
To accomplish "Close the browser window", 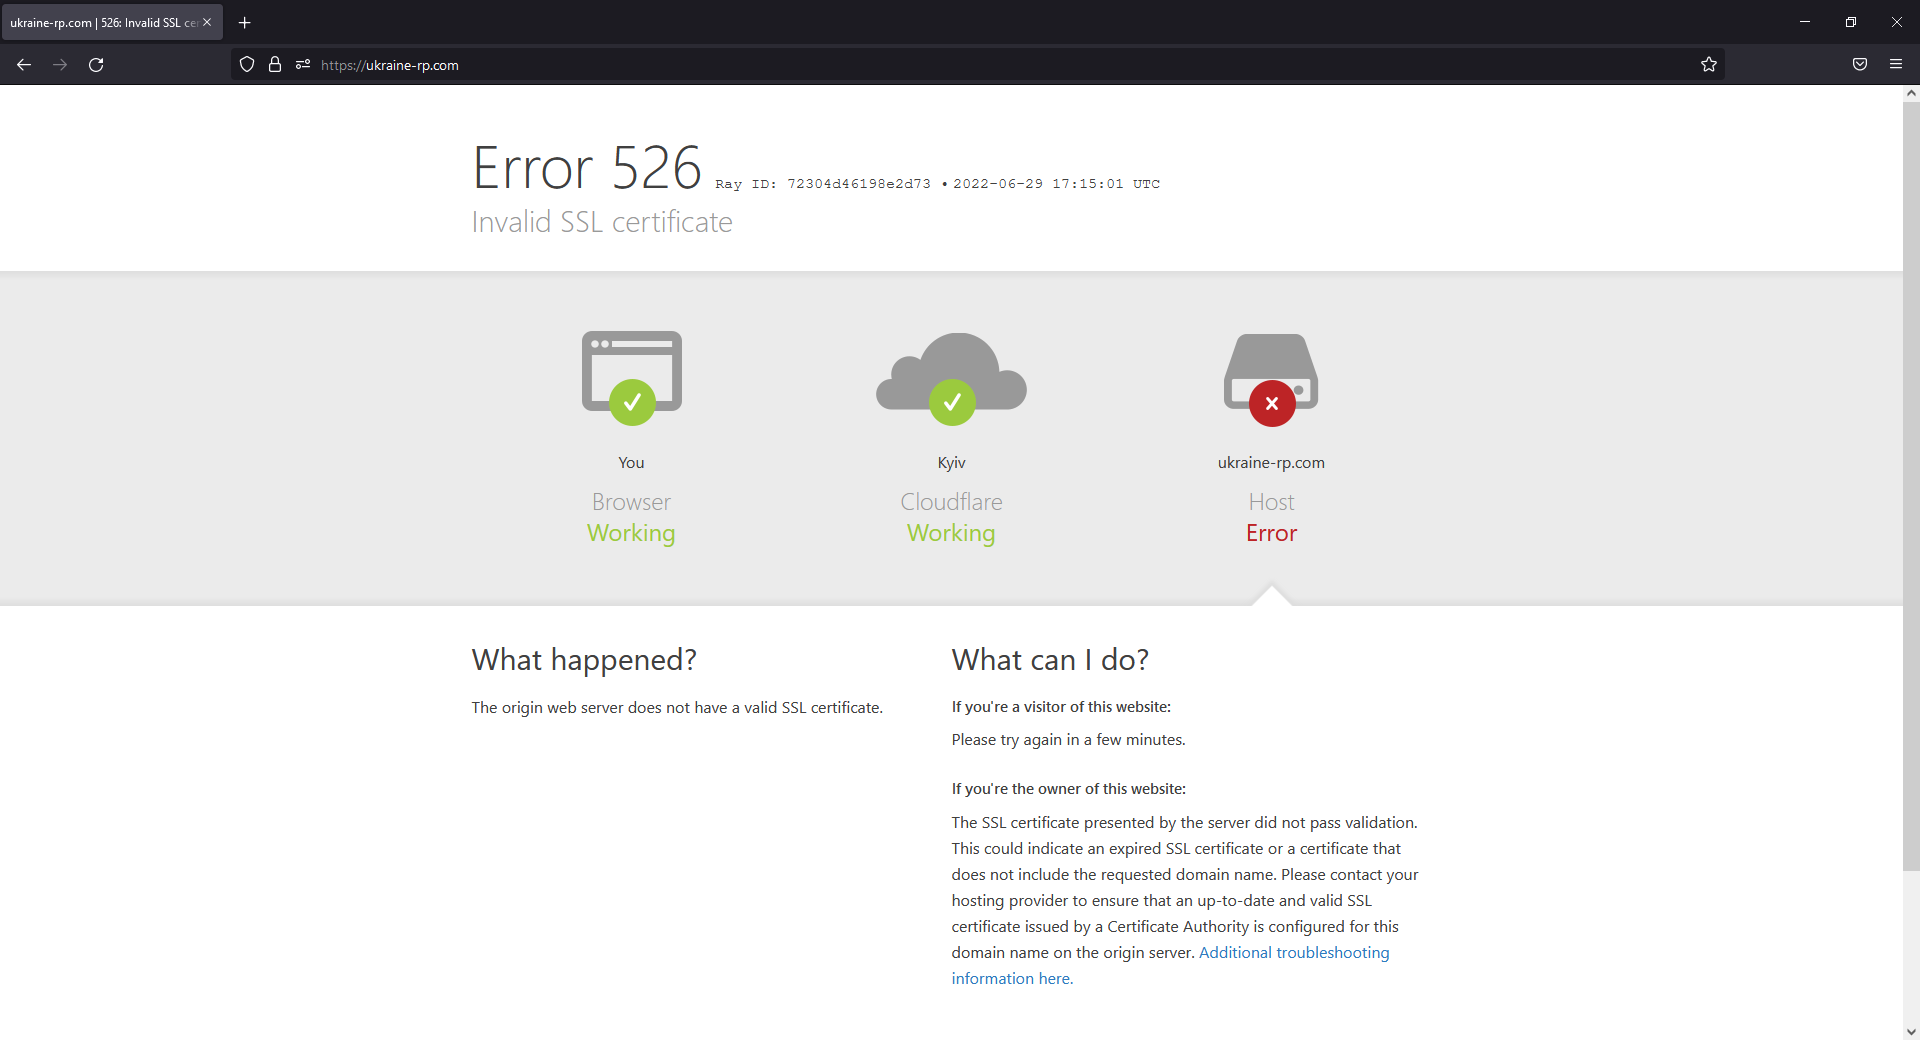I will point(1897,22).
